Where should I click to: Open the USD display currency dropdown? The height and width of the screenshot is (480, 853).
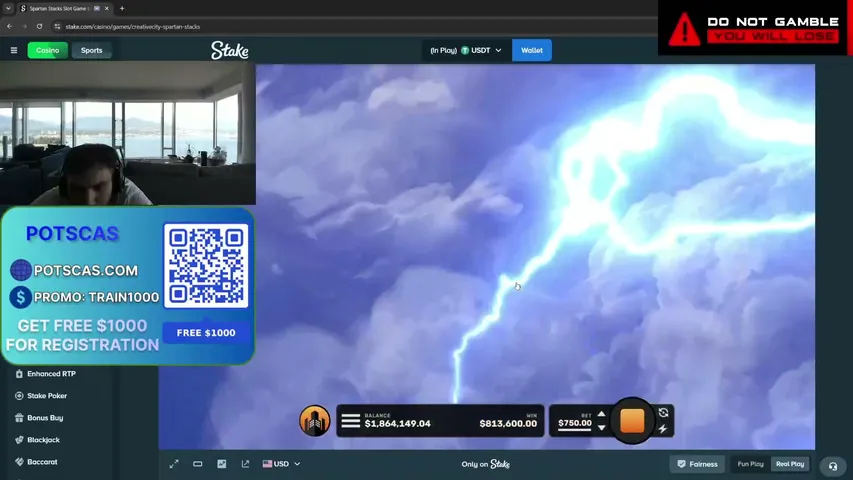pos(281,464)
